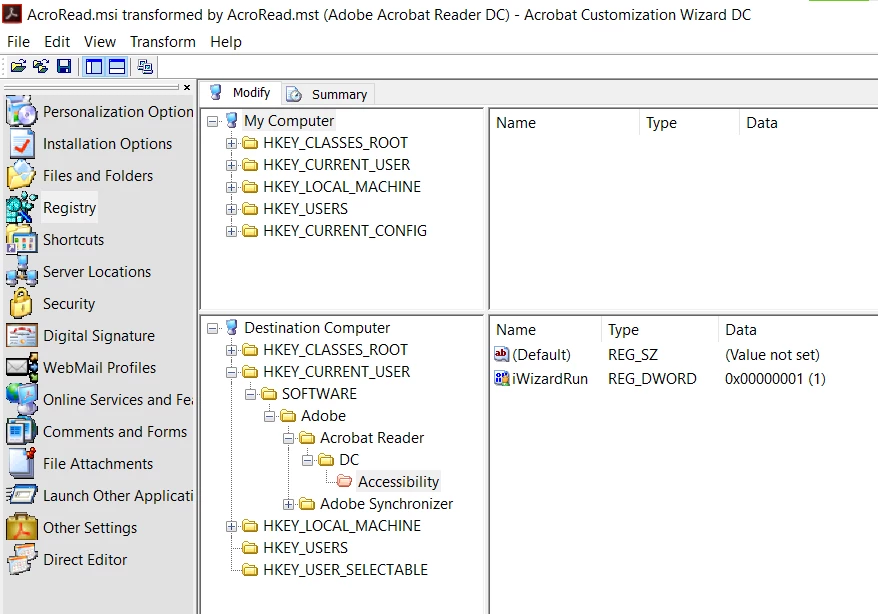The height and width of the screenshot is (614, 878).
Task: Select the HKEY_USER_SELECTABLE key
Action: pos(345,569)
